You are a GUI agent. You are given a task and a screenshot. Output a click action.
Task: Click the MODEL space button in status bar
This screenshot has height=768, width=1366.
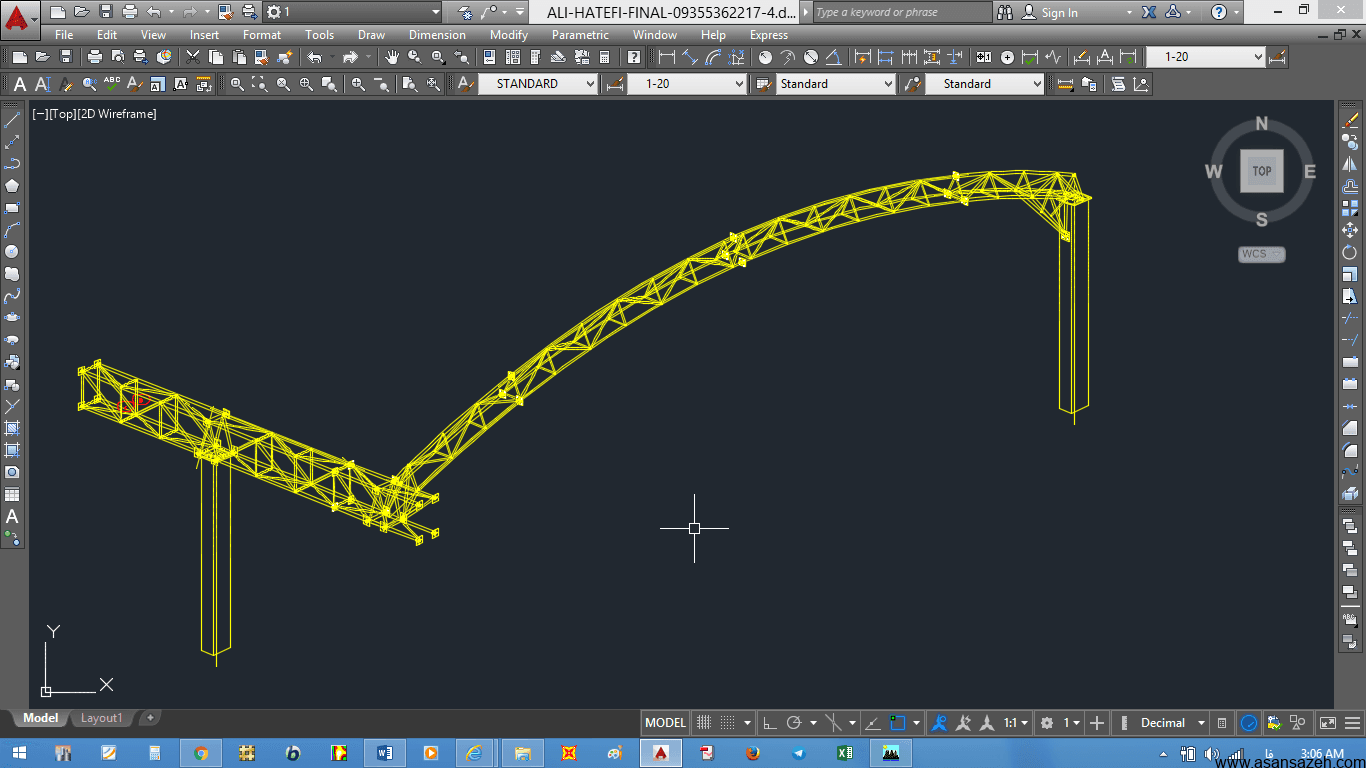pos(665,723)
